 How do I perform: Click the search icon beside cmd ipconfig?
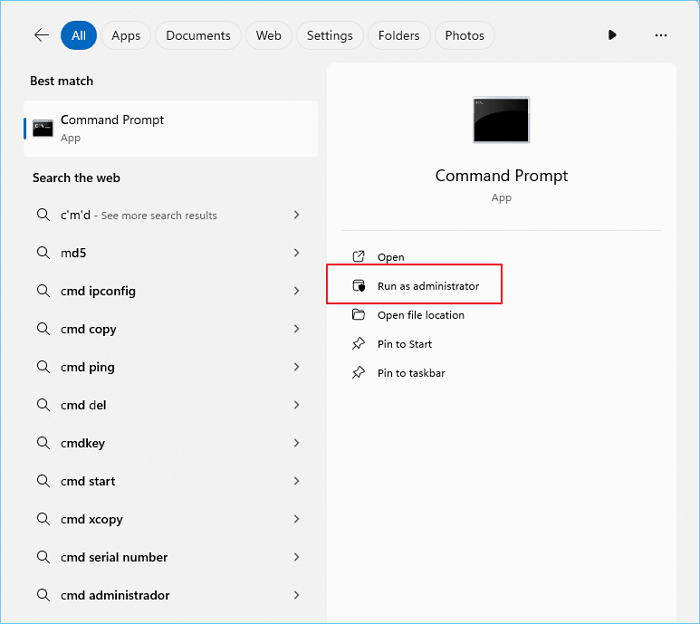coord(43,291)
